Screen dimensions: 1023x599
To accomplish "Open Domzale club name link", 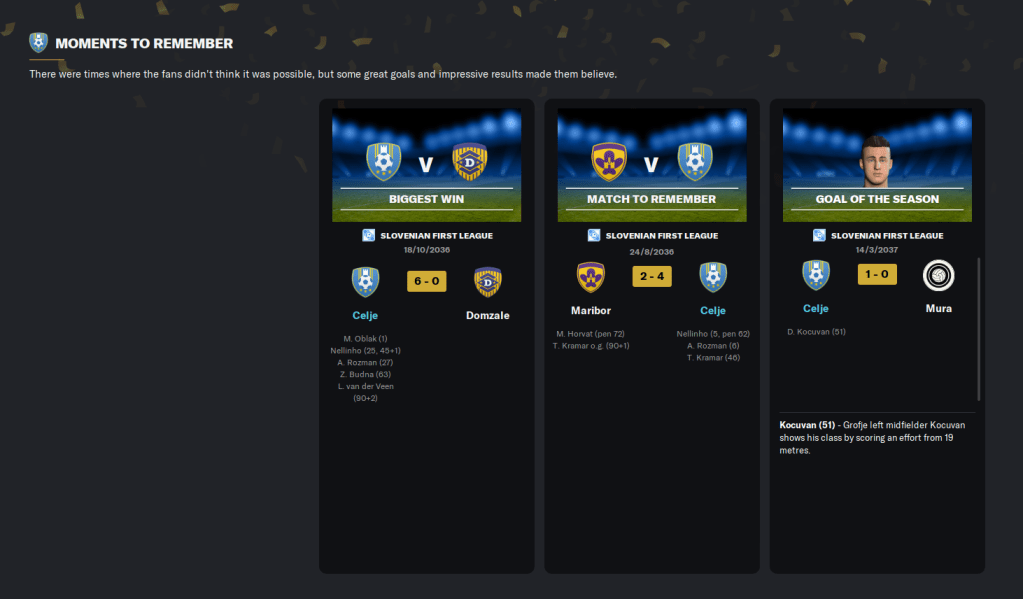I will click(487, 315).
